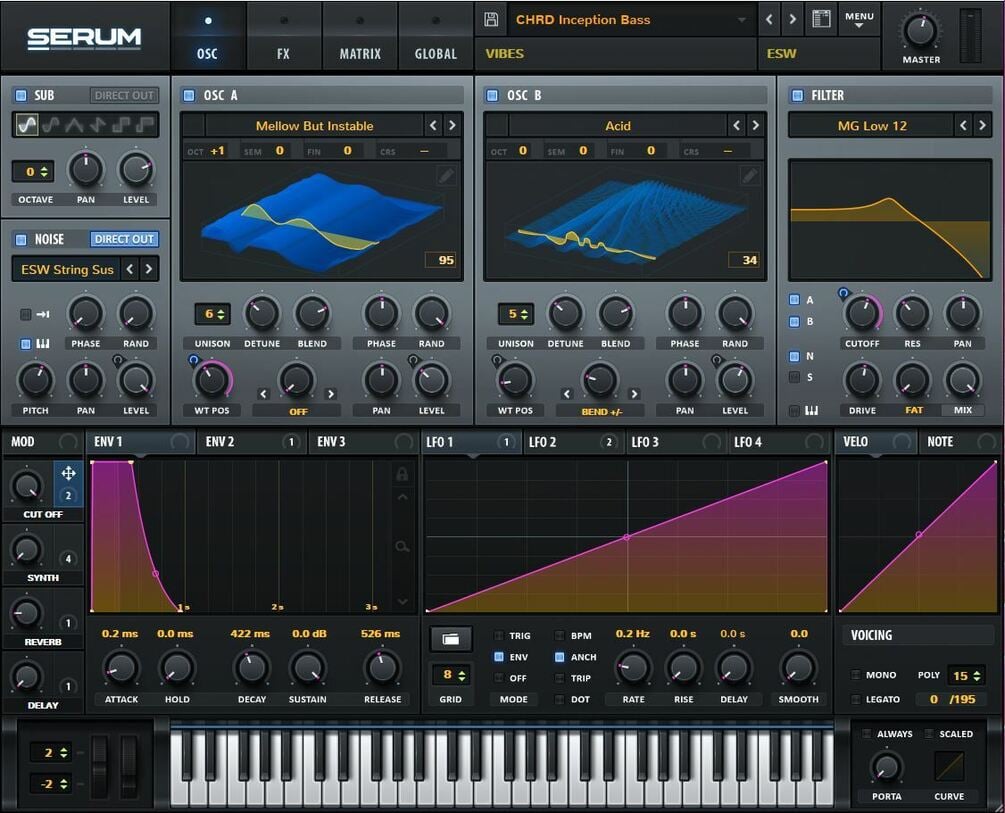Image resolution: width=1005 pixels, height=813 pixels.
Task: Click the filter FAT label
Action: (x=914, y=410)
